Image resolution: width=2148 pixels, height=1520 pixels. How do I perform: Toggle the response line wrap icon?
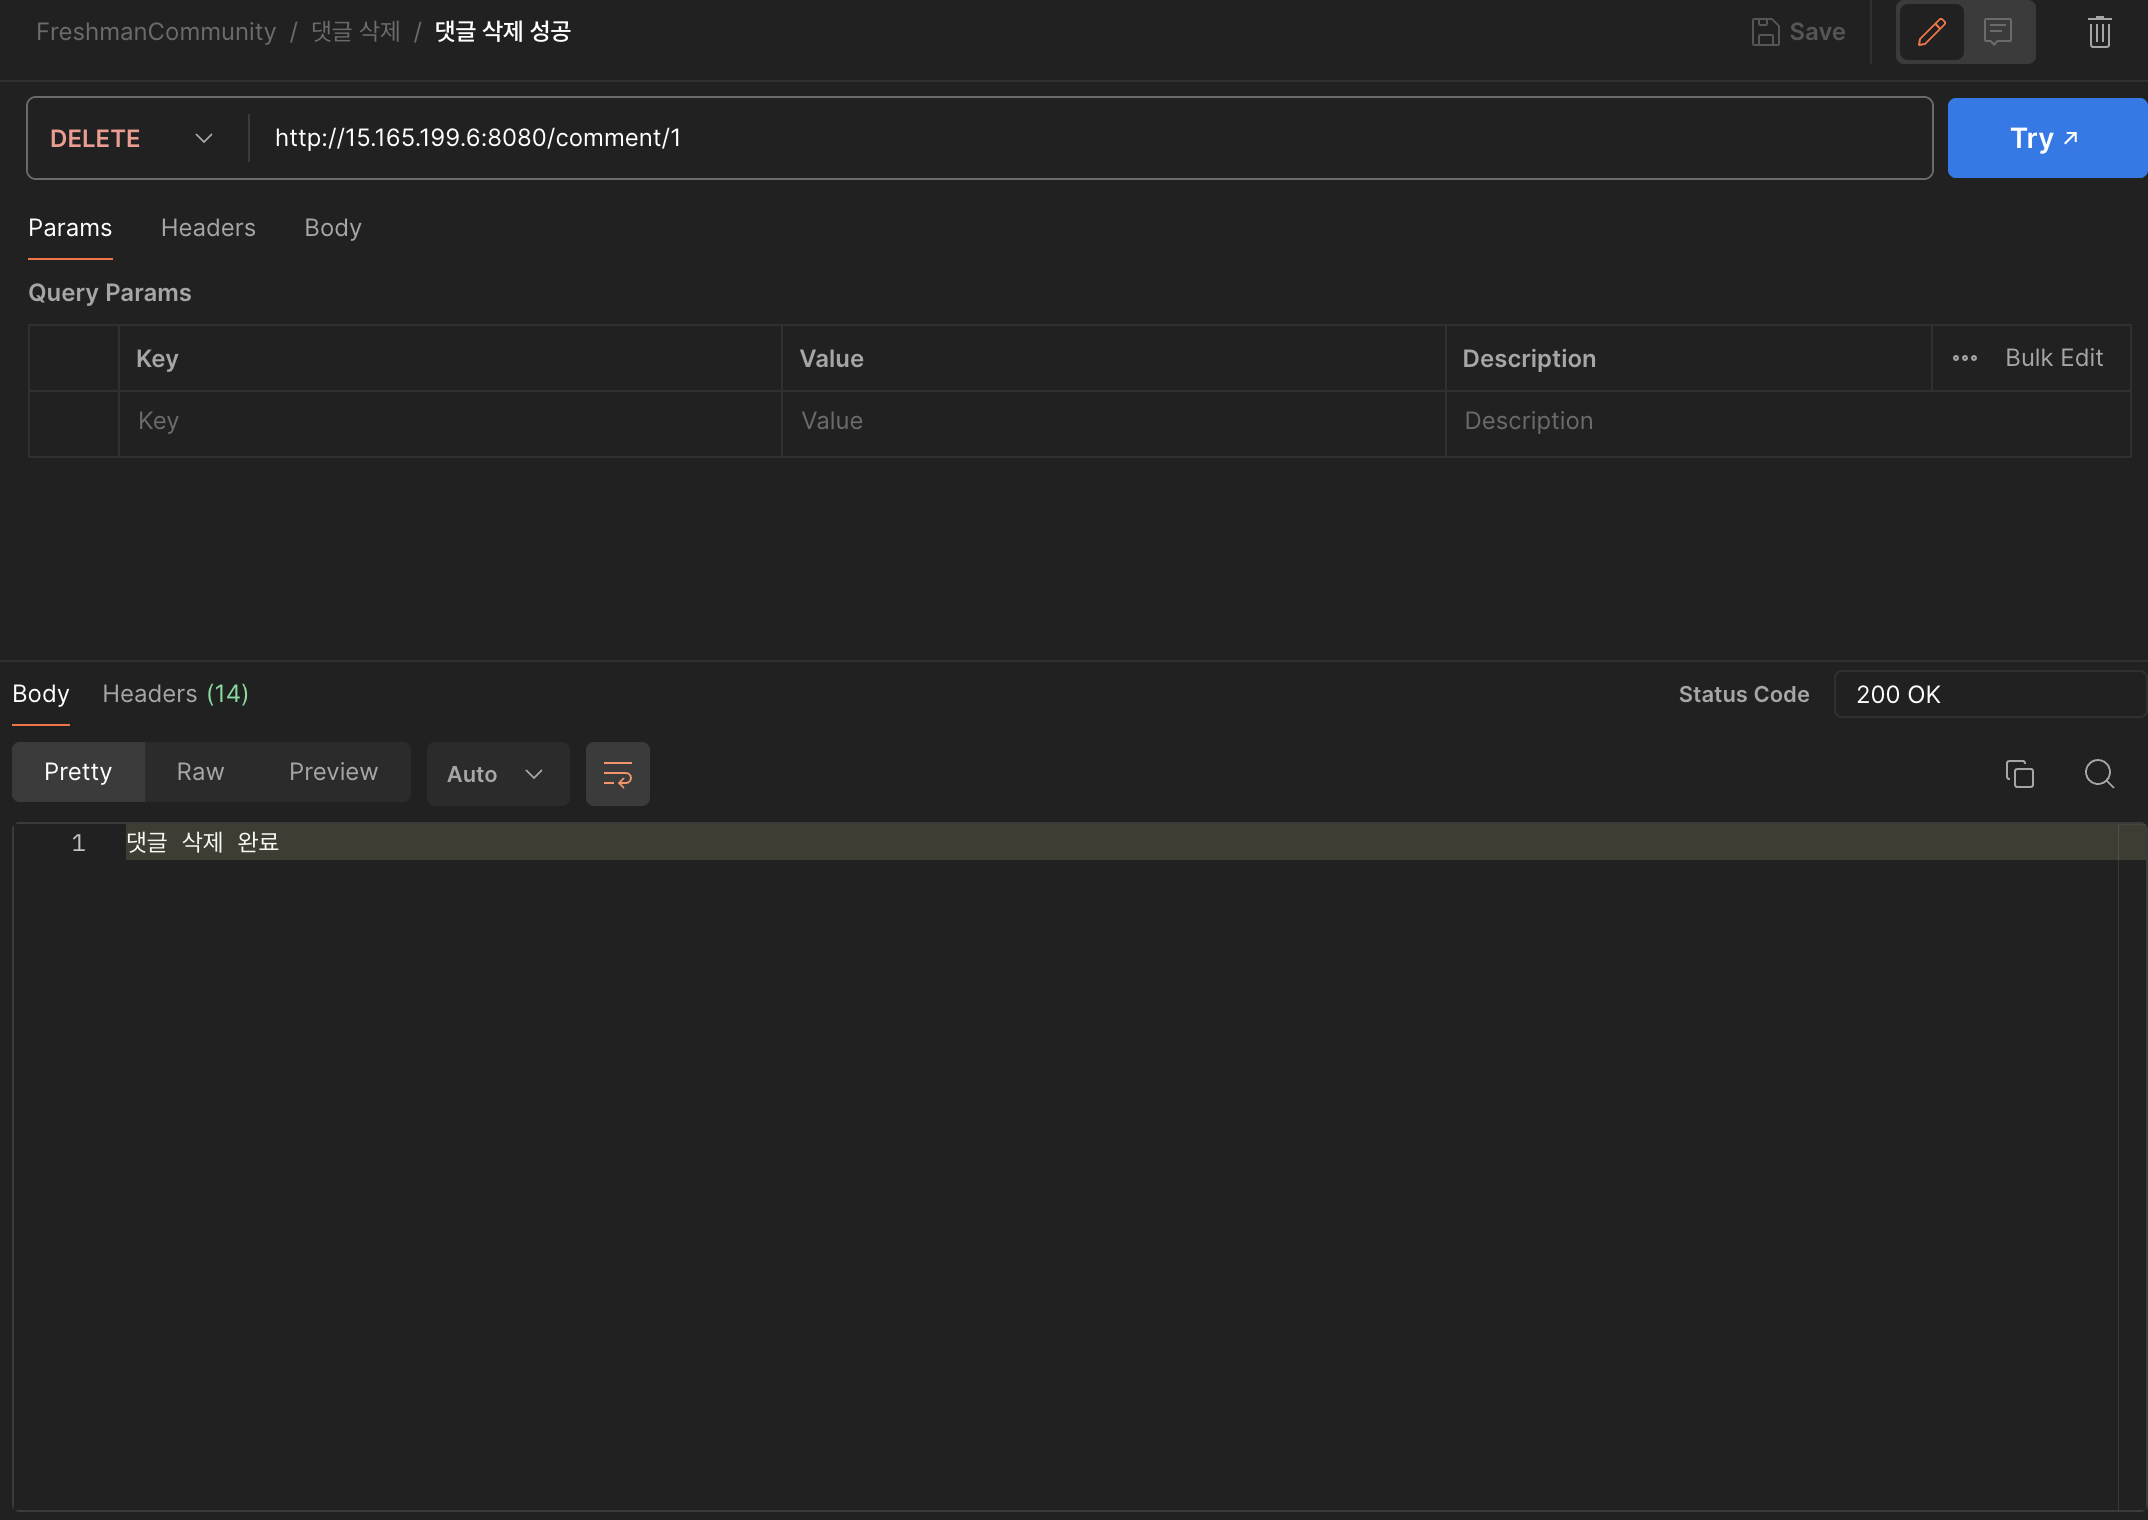[617, 774]
